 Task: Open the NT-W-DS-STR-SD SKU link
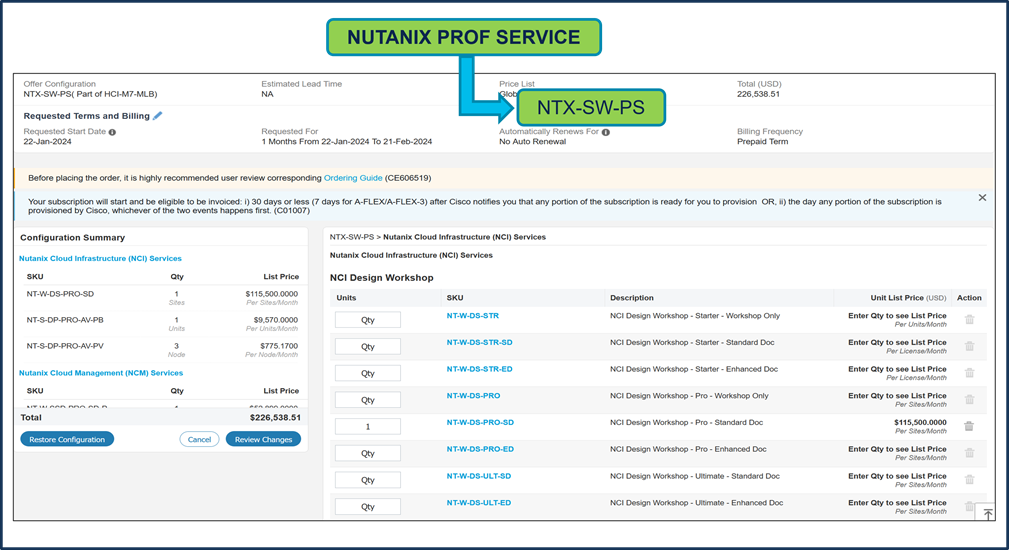click(x=479, y=342)
